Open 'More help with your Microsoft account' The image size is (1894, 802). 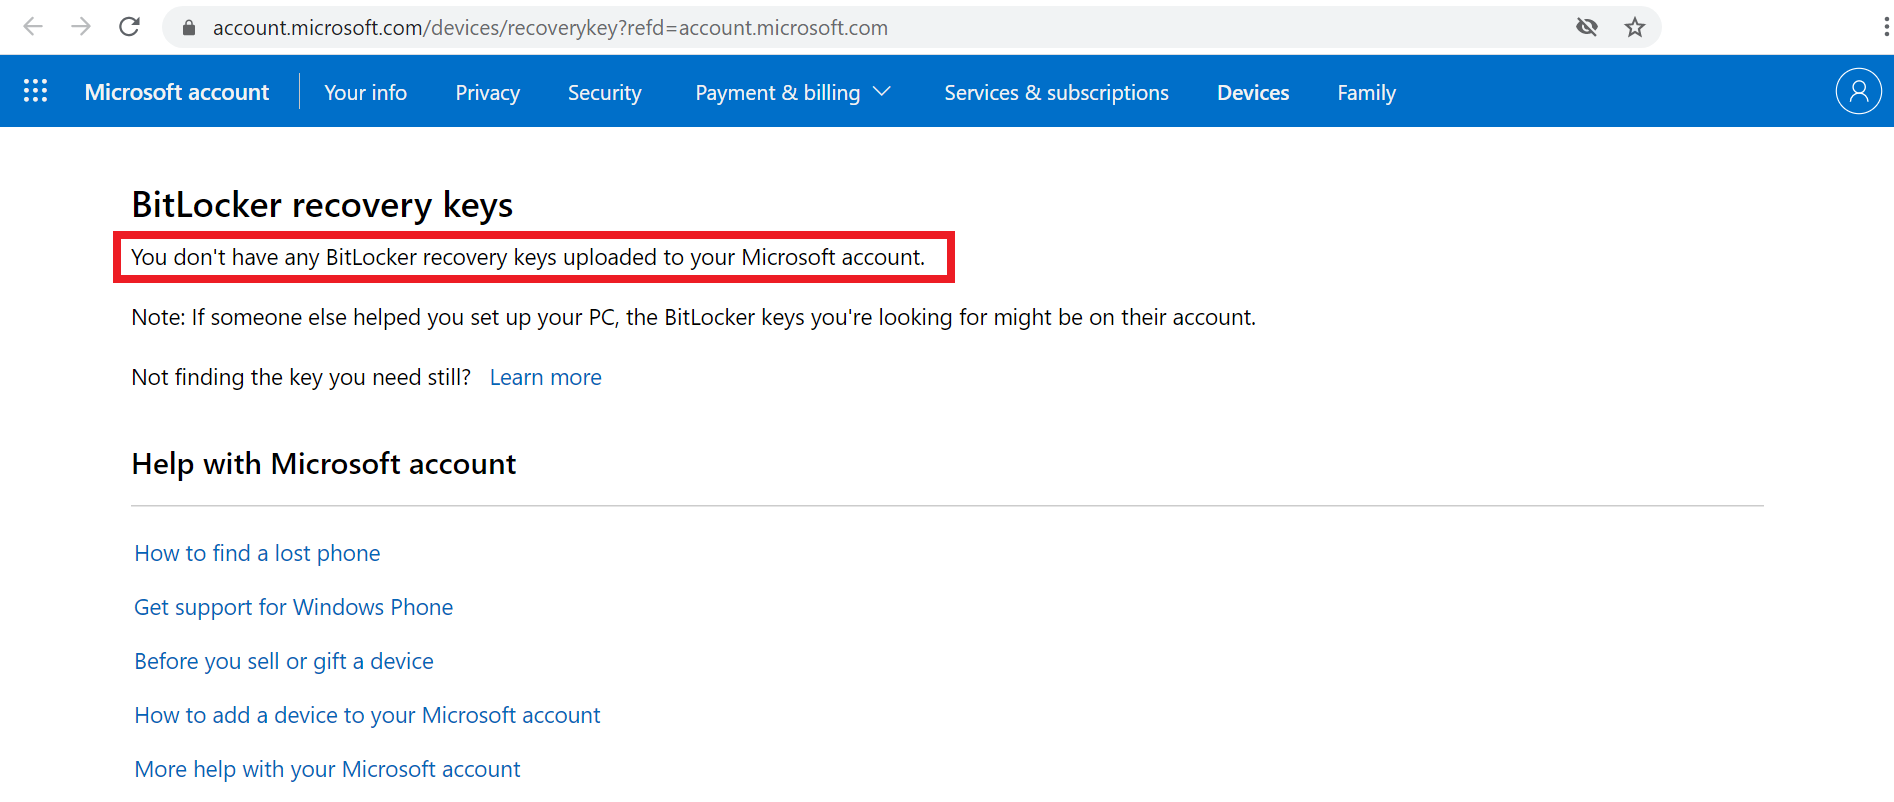[328, 769]
